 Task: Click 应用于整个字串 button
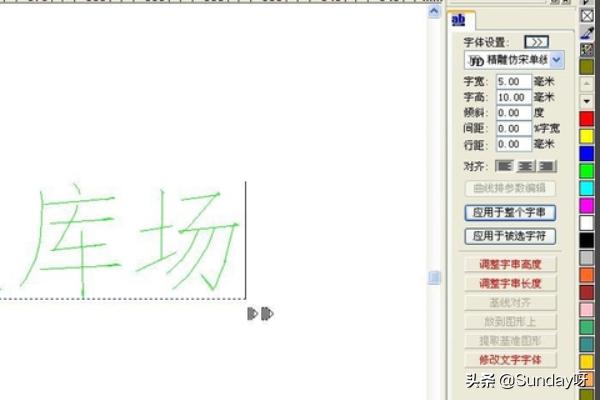[510, 212]
